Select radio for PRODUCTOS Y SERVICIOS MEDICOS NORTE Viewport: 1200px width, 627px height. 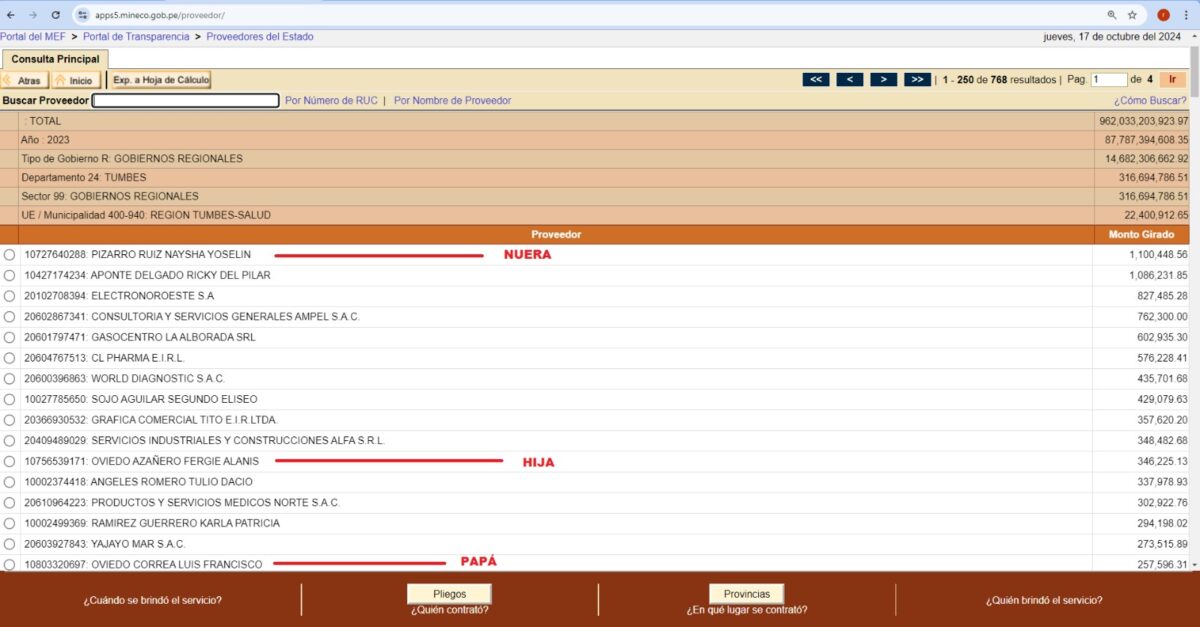coord(9,503)
